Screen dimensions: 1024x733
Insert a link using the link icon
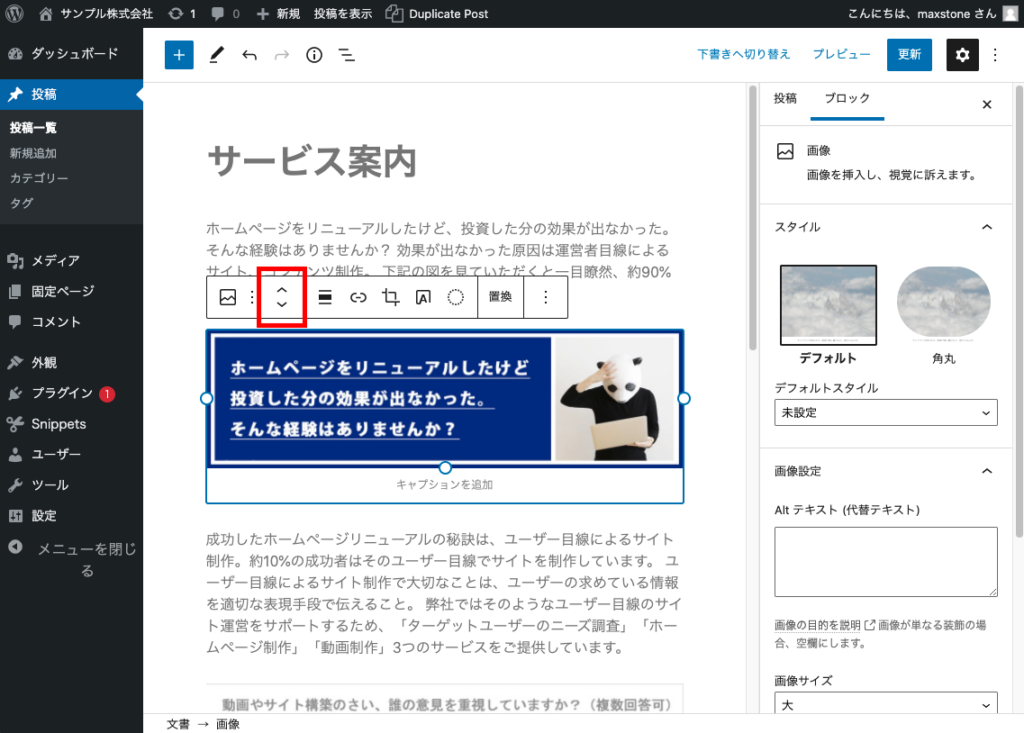pyautogui.click(x=358, y=297)
